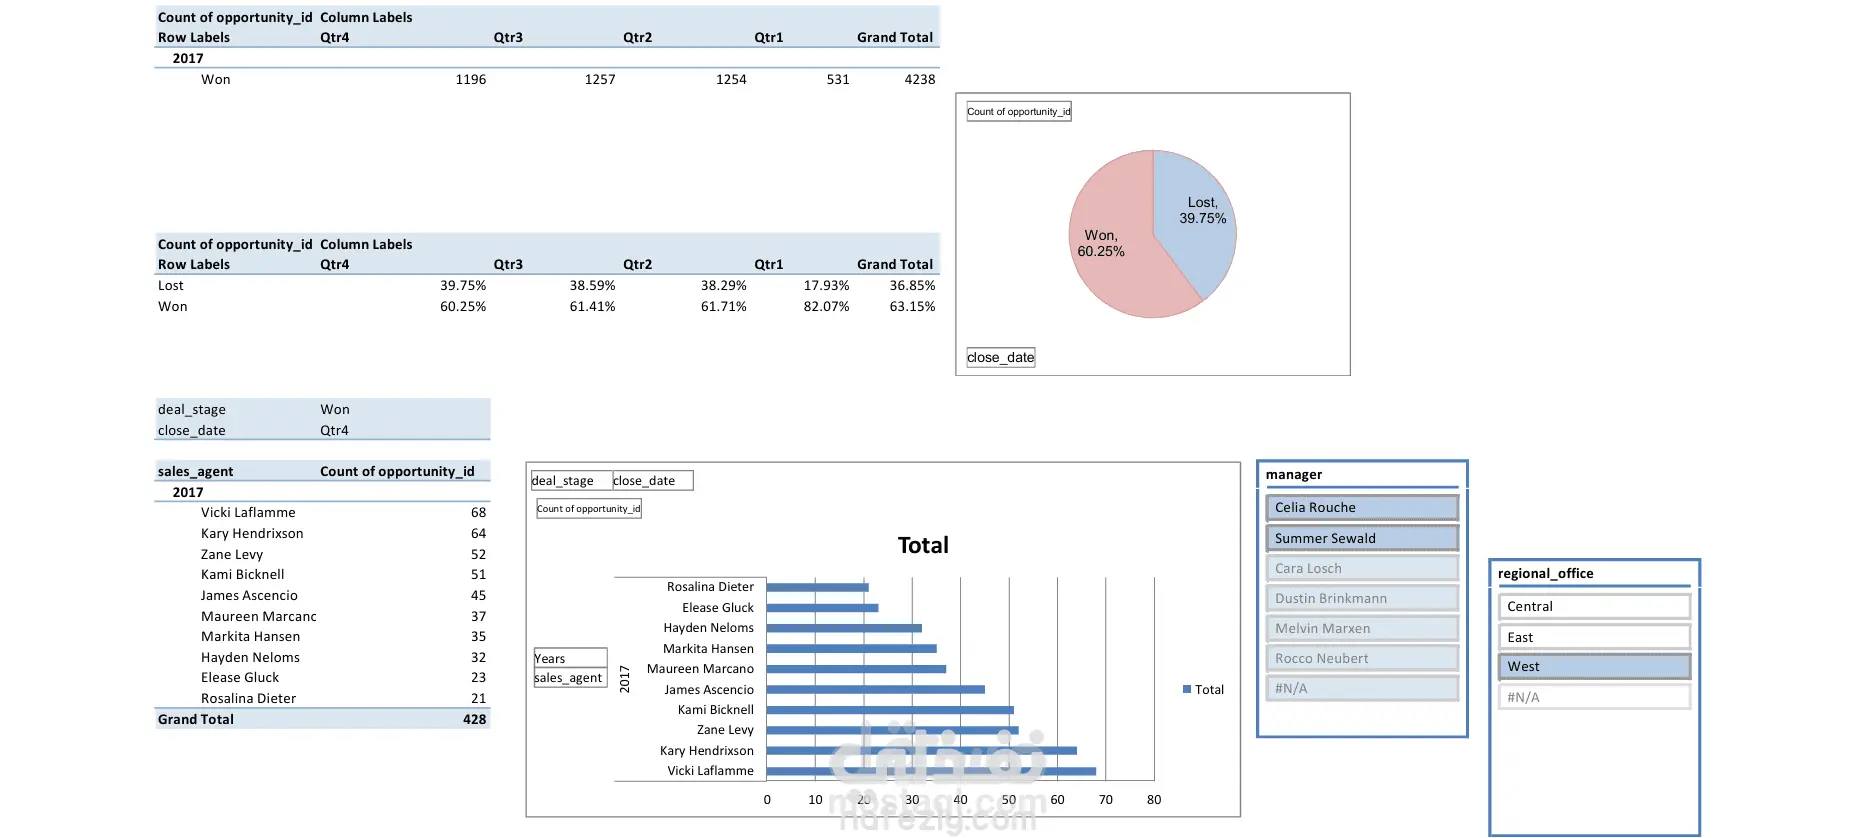
Task: Toggle Summer Sewald manager slicer item
Action: pyautogui.click(x=1361, y=538)
